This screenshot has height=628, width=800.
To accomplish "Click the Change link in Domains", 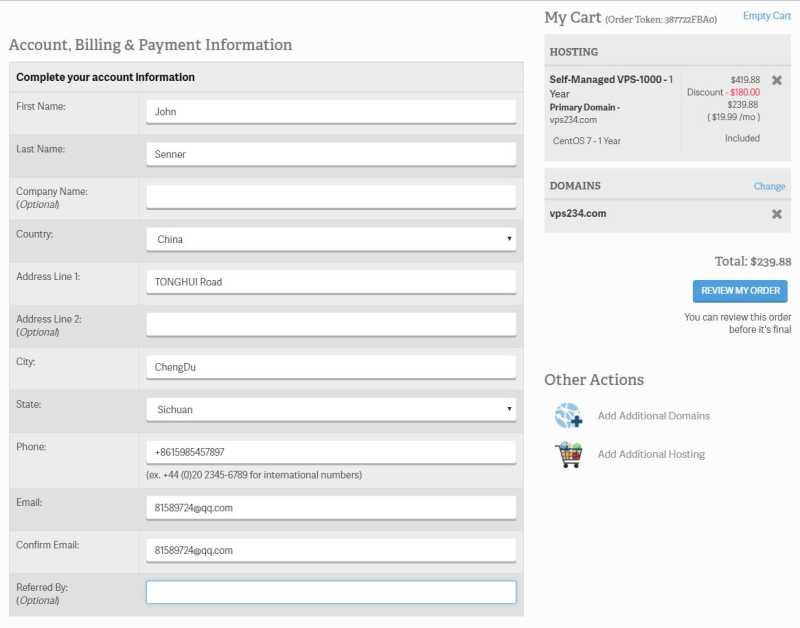I will point(769,186).
